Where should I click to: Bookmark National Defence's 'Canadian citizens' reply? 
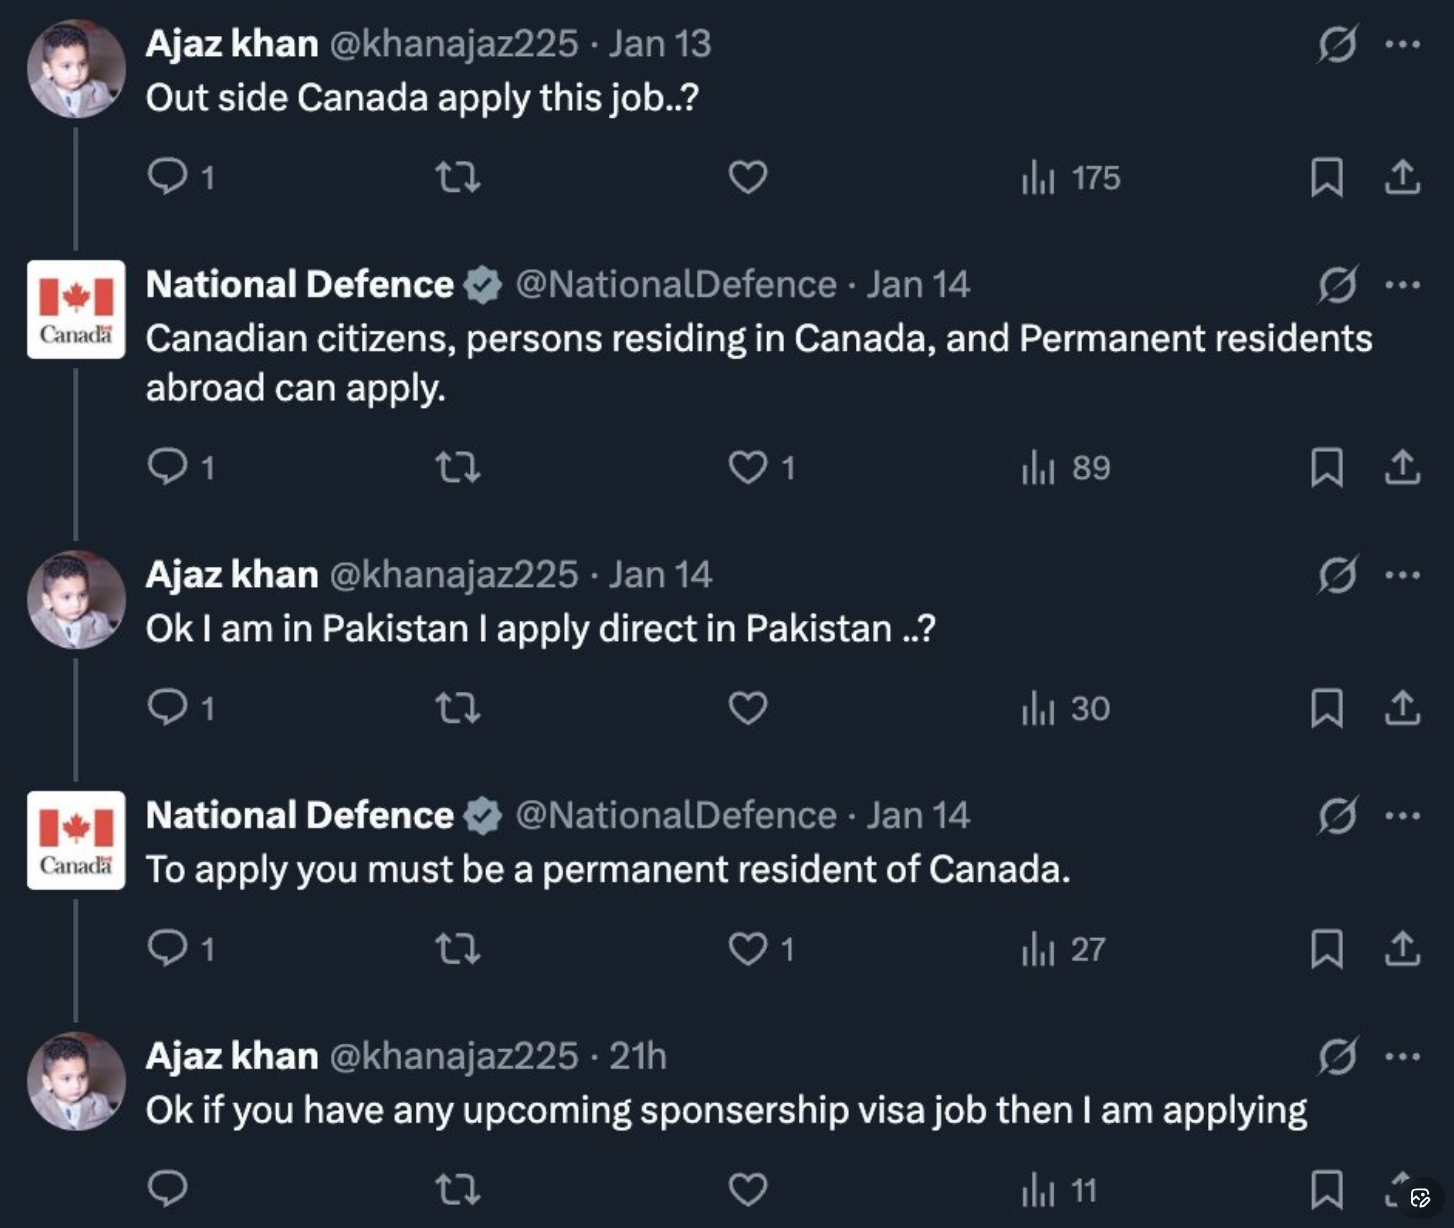point(1326,467)
